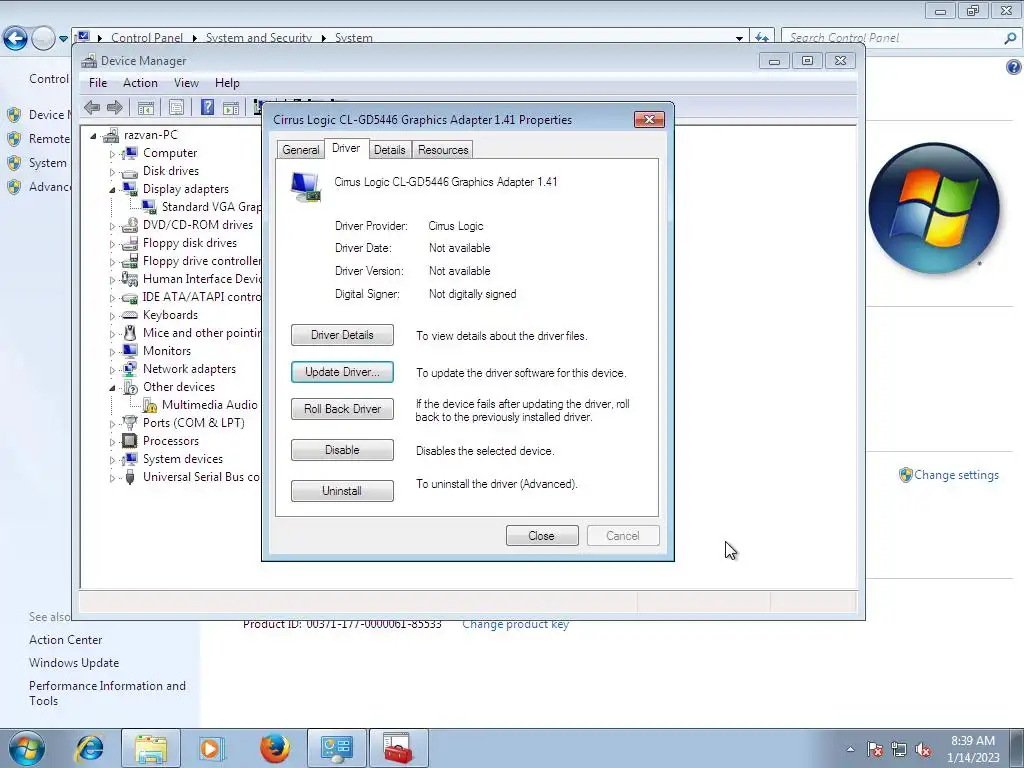This screenshot has width=1024, height=768.
Task: Click the Action Center flag tray icon
Action: coord(875,750)
